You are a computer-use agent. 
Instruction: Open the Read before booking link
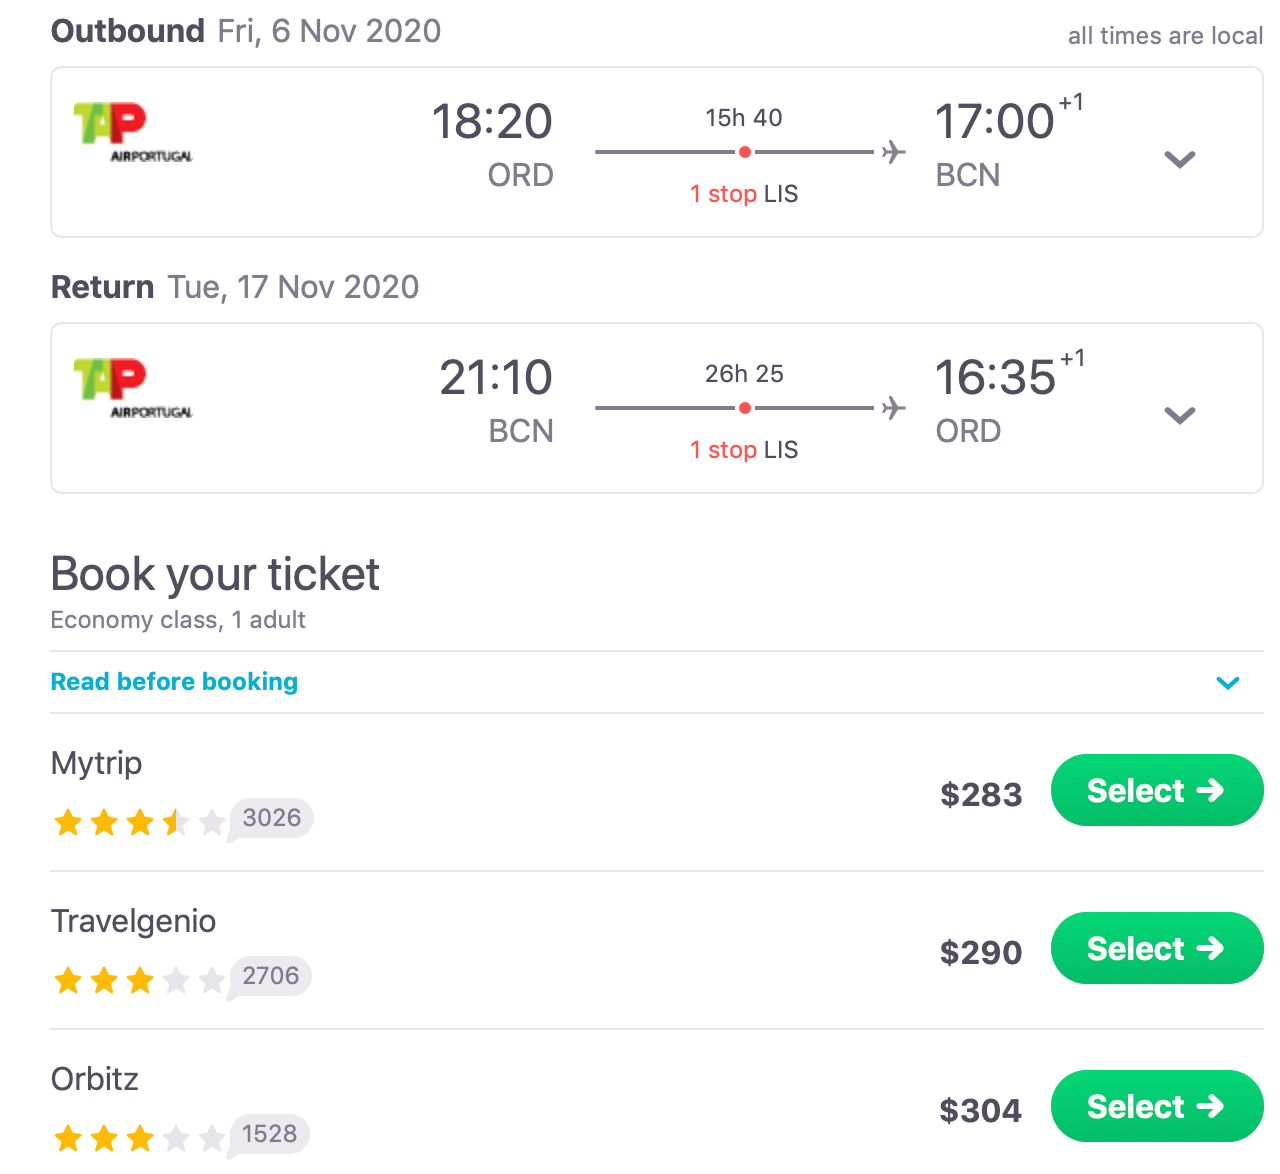point(175,682)
